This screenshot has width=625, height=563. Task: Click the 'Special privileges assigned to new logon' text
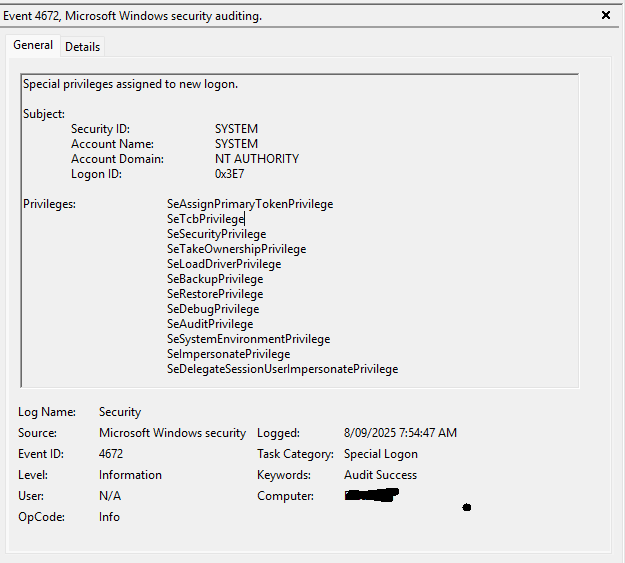coord(130,85)
